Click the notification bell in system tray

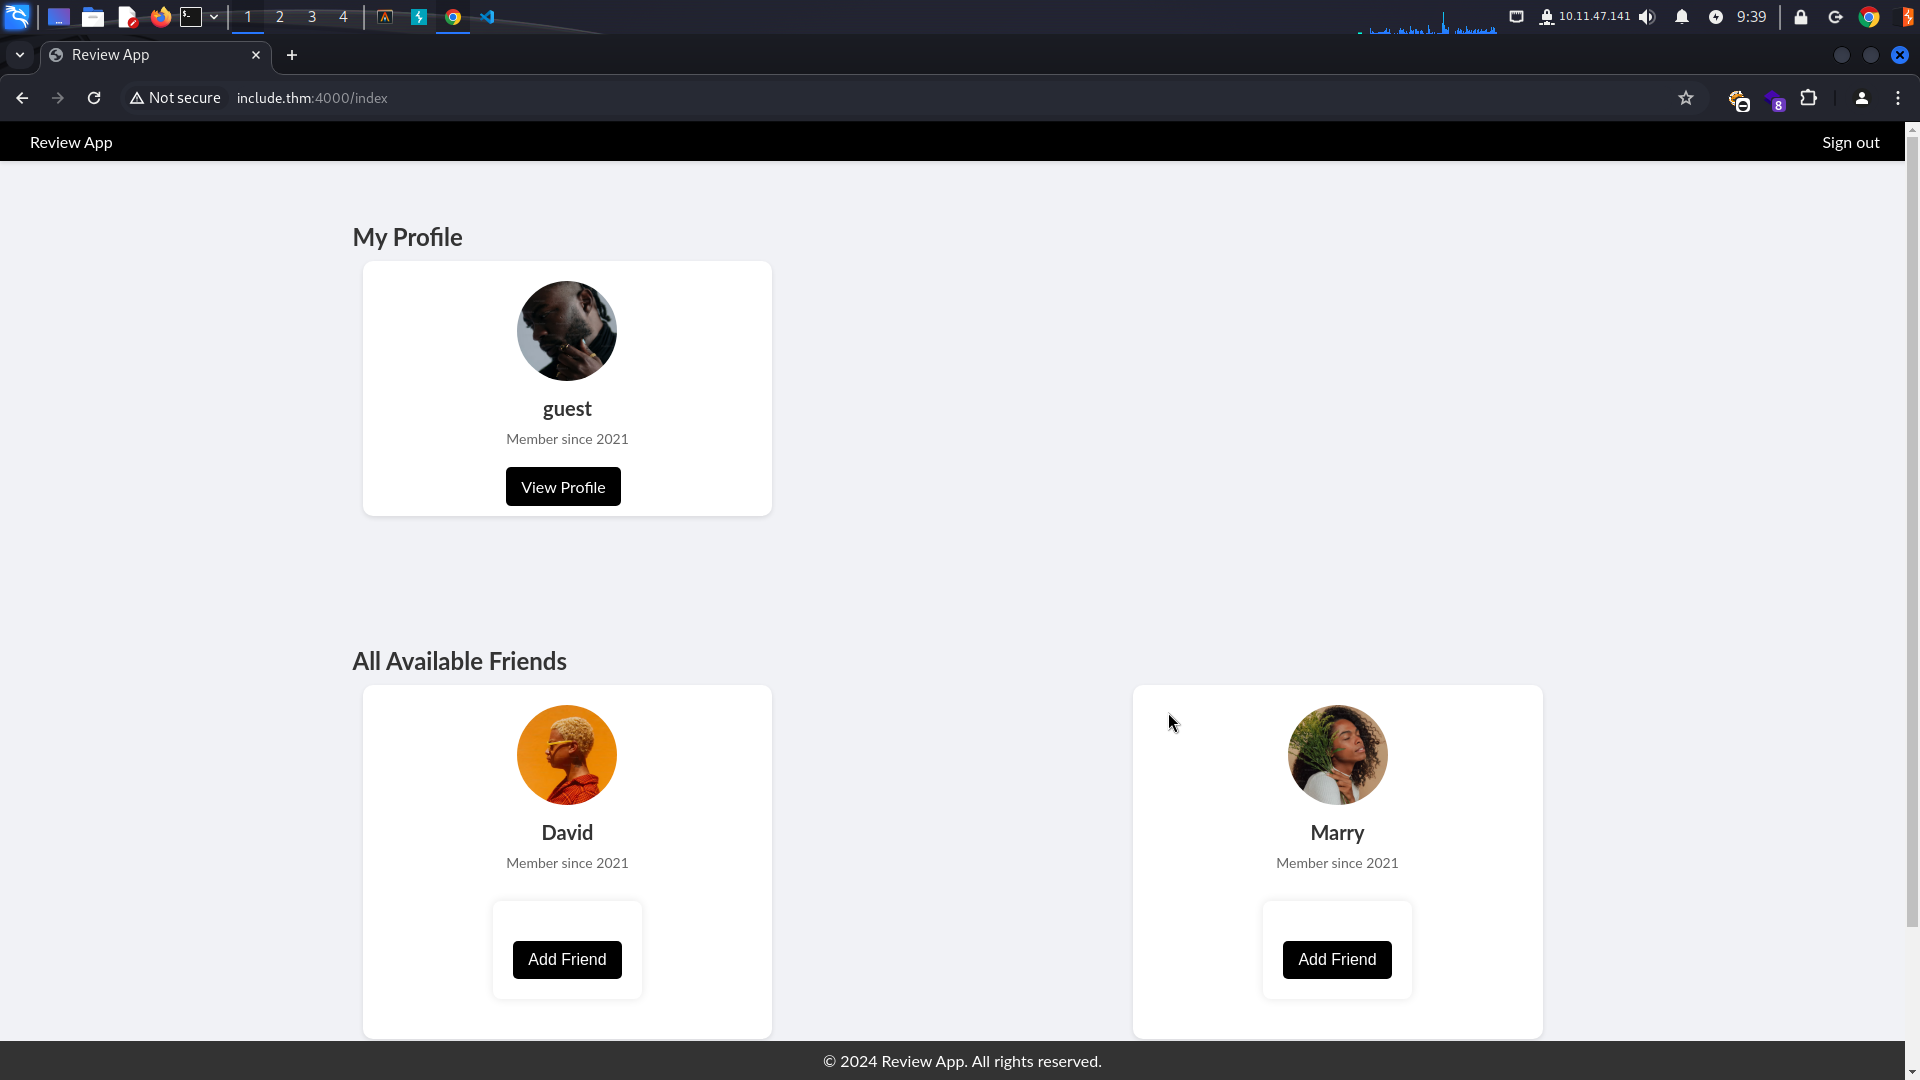click(x=1682, y=17)
